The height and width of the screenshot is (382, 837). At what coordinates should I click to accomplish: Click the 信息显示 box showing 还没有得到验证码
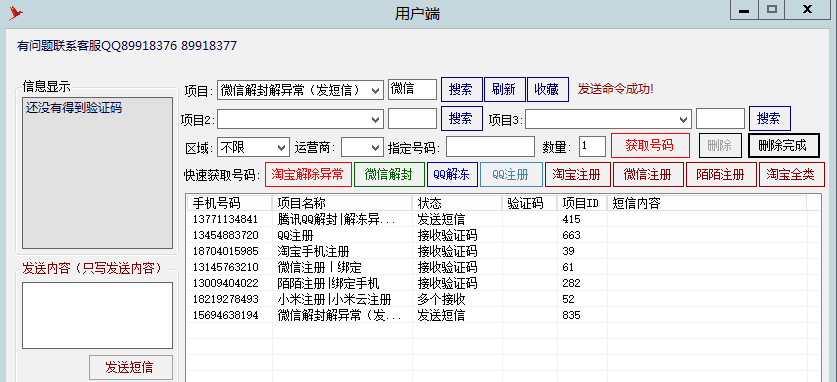97,173
